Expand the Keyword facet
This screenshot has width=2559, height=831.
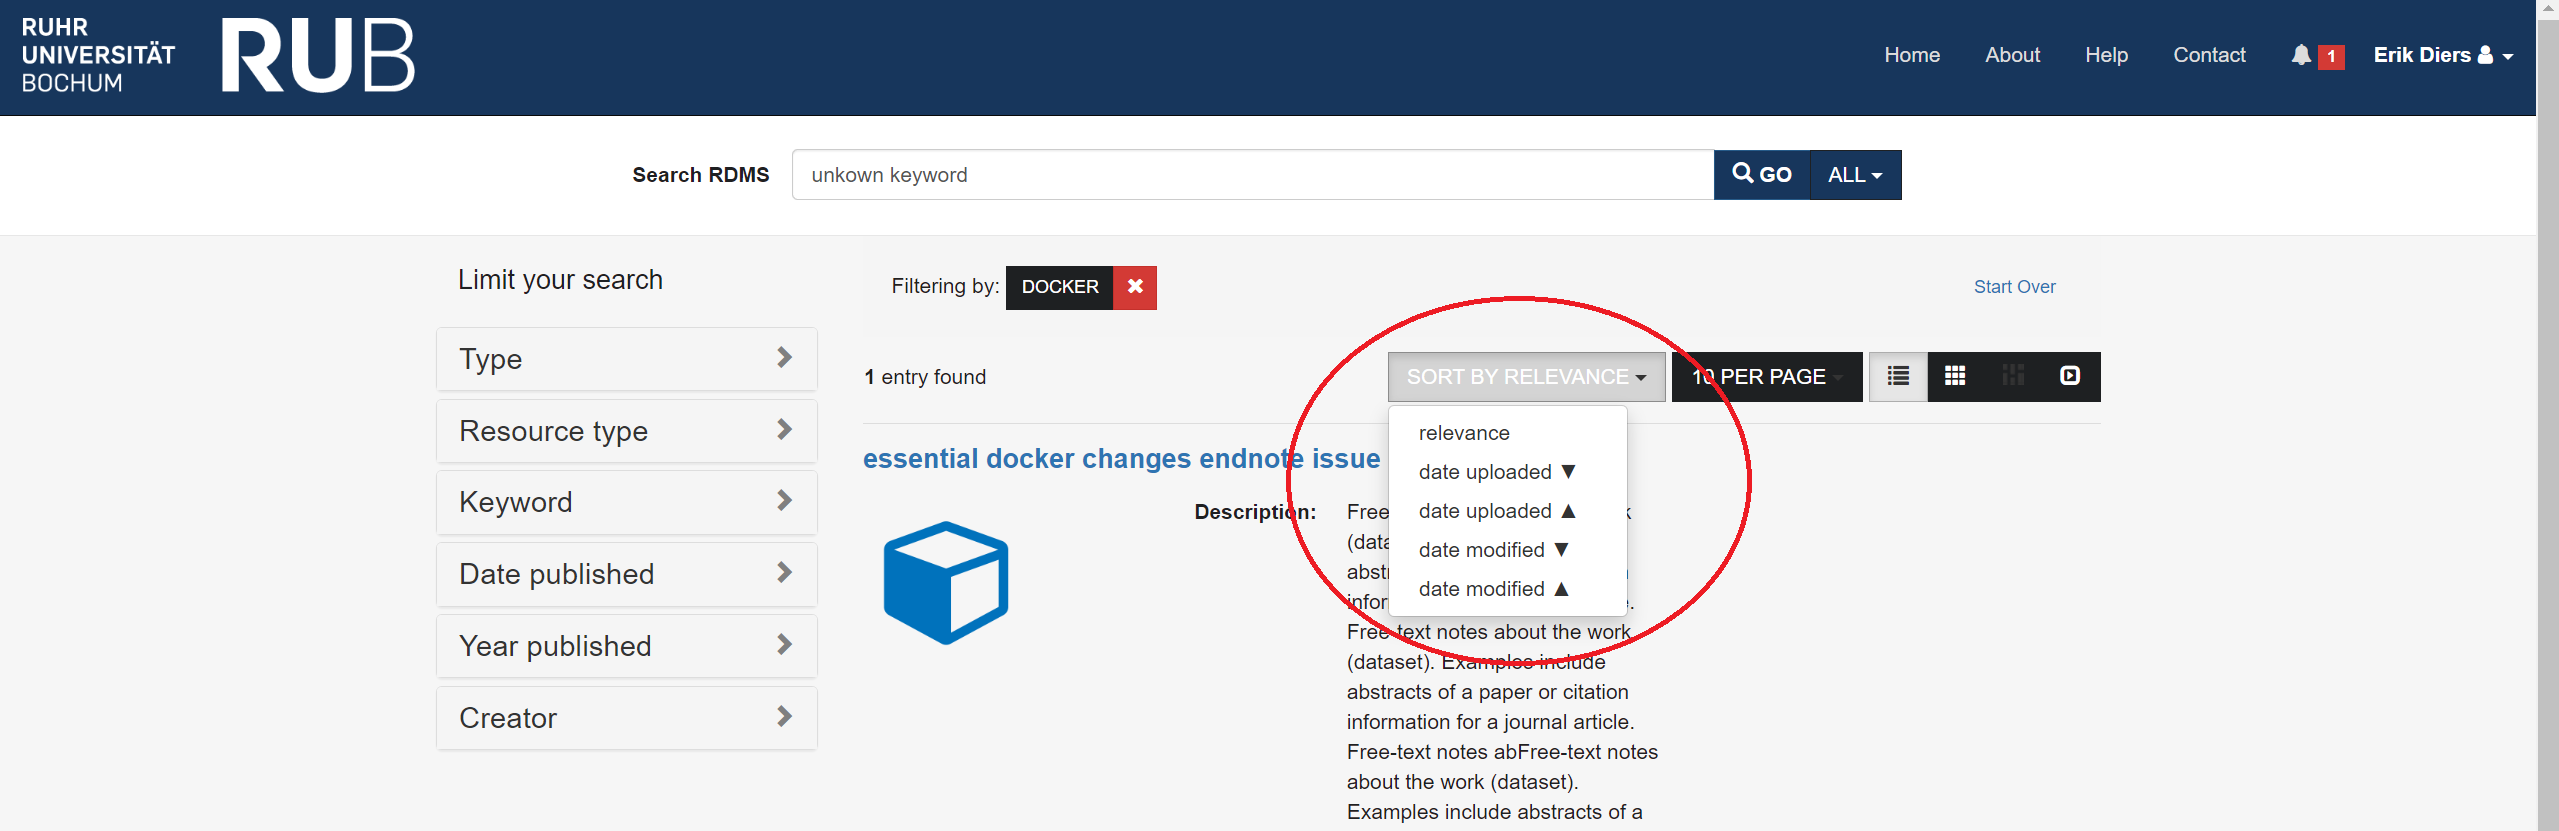point(627,502)
